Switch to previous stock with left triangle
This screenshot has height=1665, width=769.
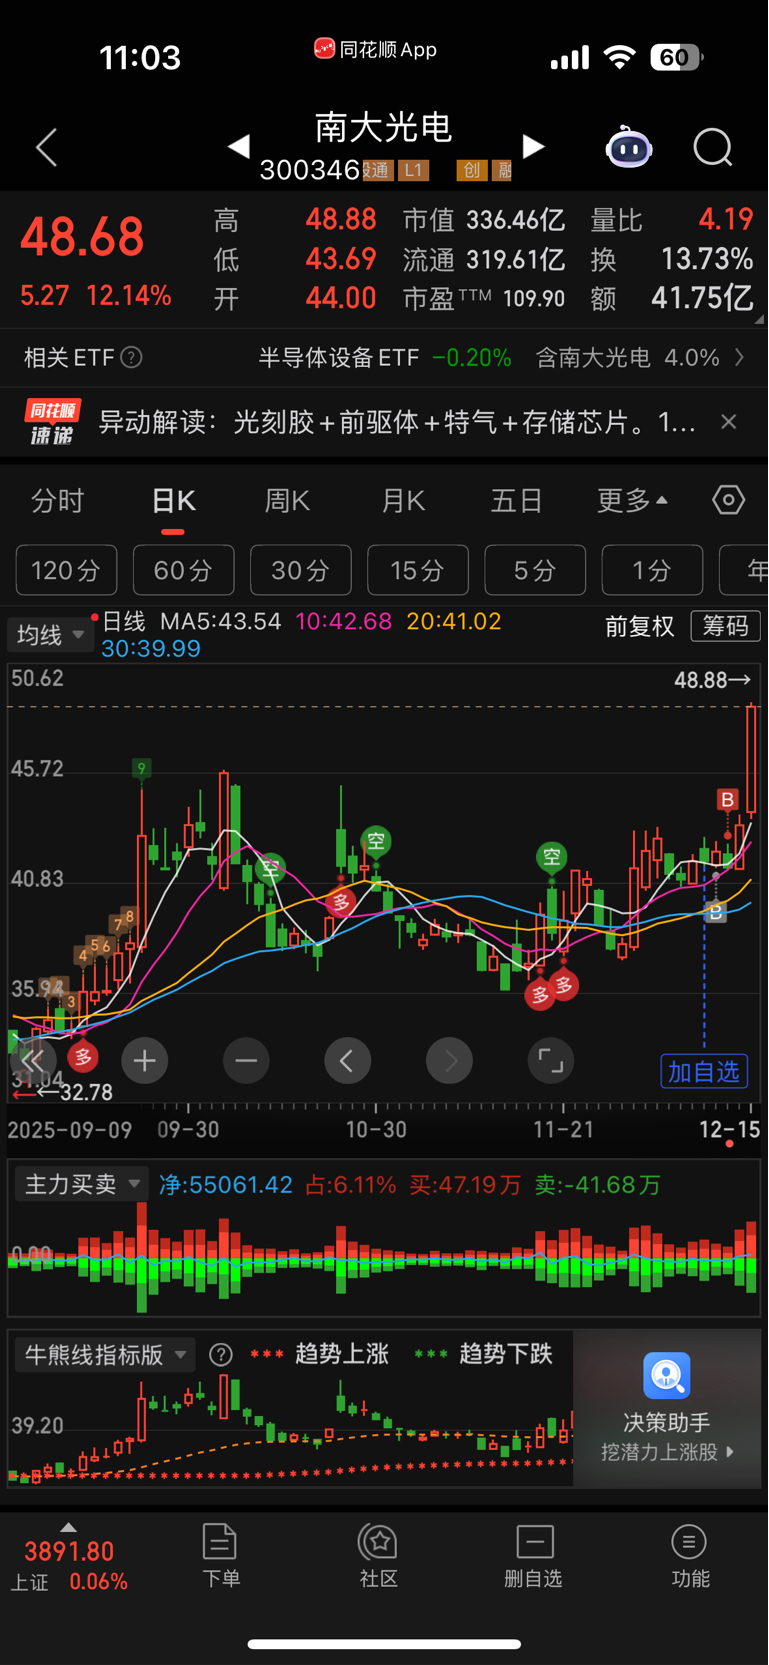tap(238, 147)
